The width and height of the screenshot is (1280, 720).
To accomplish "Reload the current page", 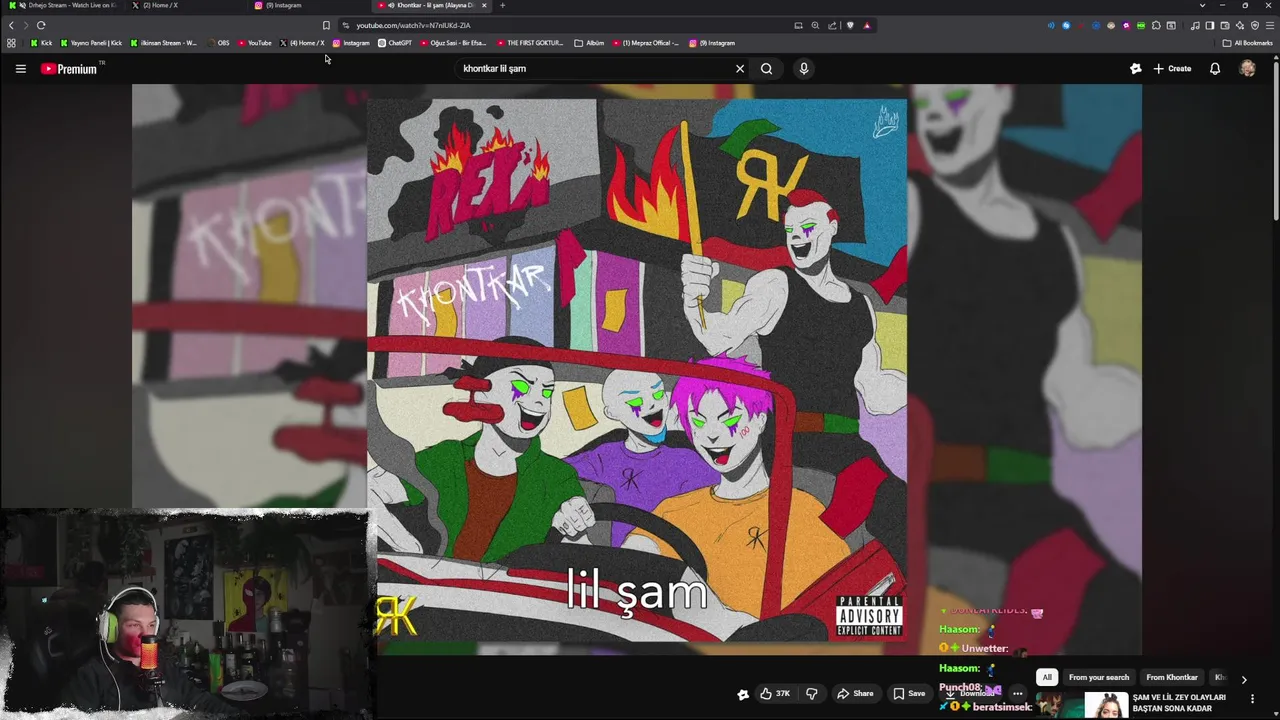I will (41, 25).
